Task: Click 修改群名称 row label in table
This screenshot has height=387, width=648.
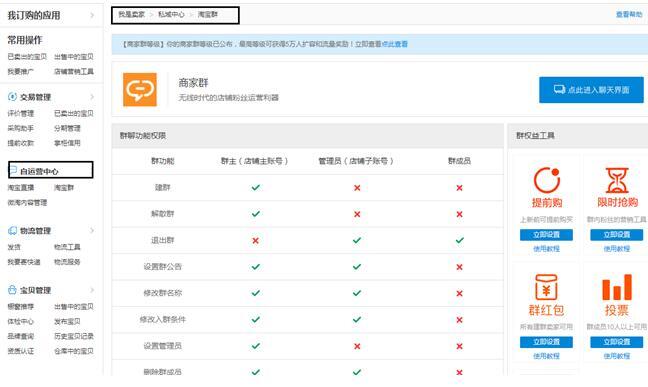Action: pos(162,293)
